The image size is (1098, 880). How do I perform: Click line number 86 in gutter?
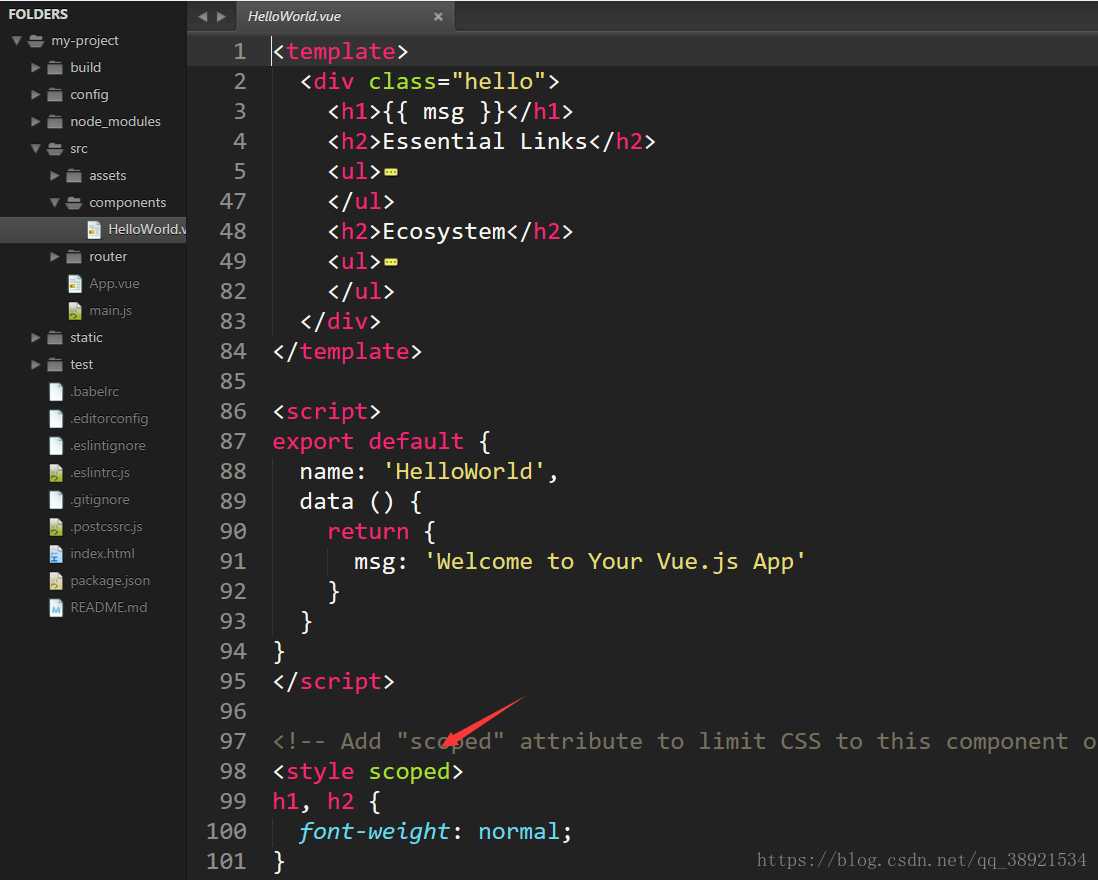232,412
